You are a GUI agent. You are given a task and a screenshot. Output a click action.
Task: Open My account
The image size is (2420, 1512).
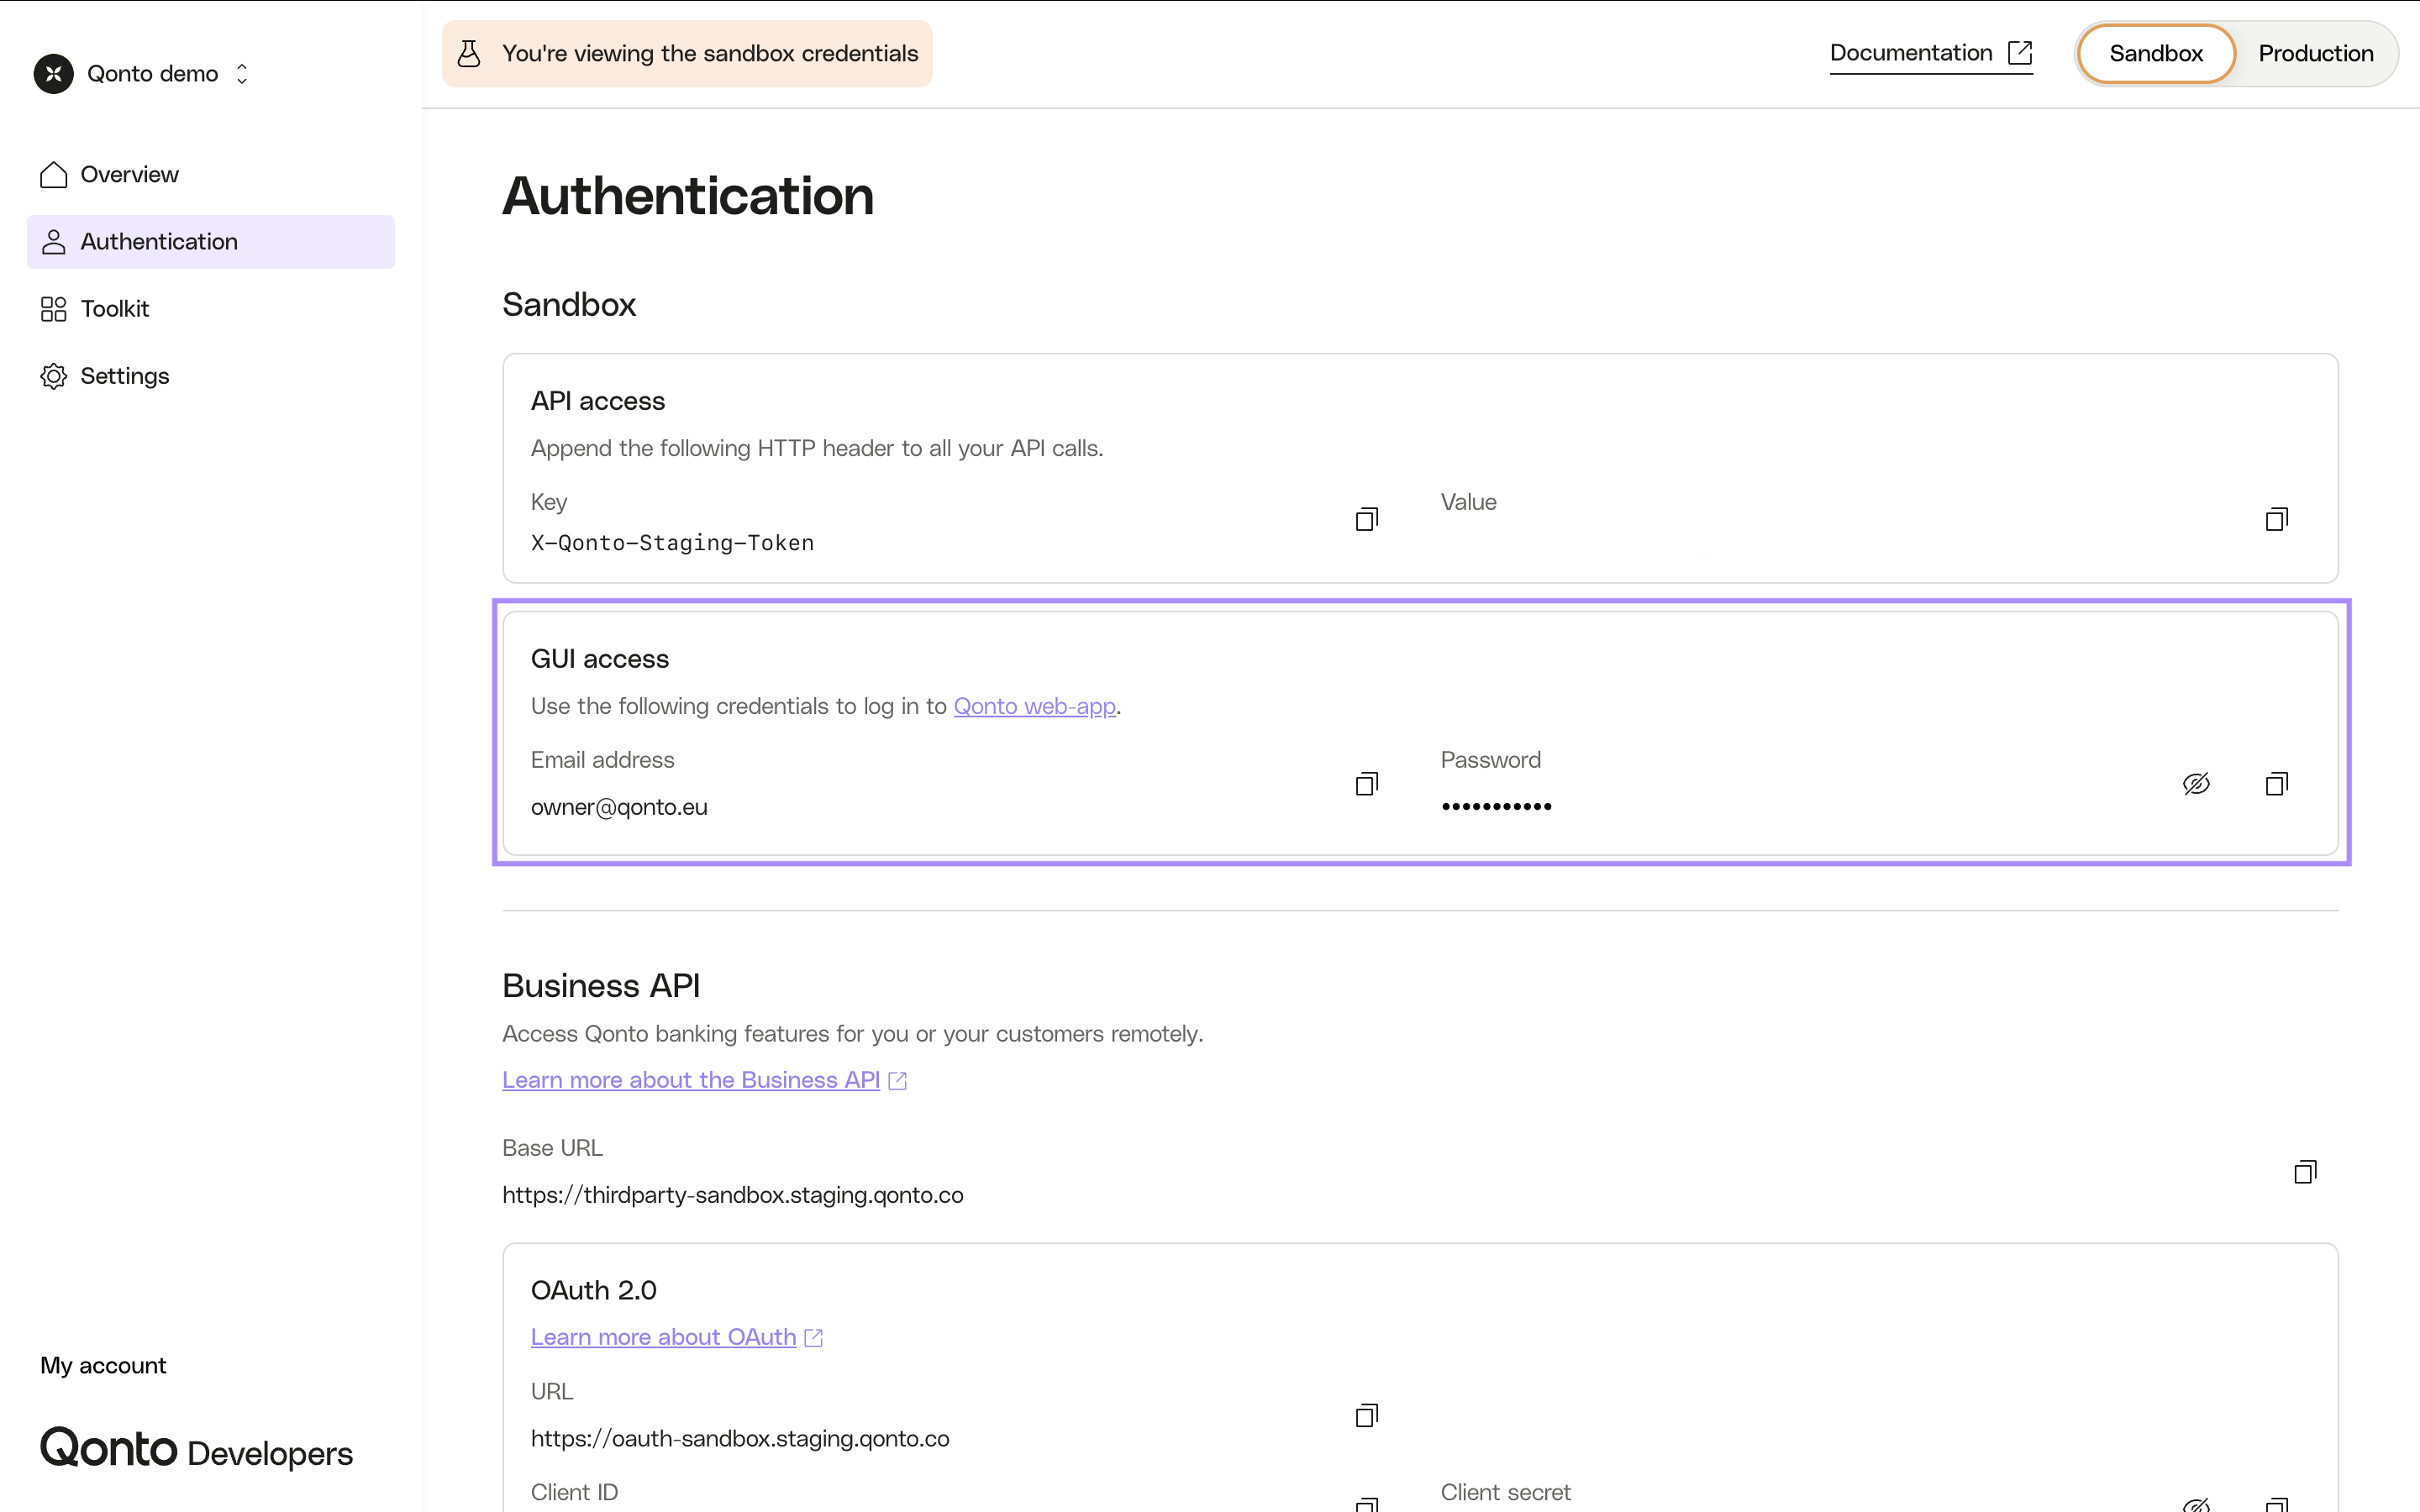103,1365
